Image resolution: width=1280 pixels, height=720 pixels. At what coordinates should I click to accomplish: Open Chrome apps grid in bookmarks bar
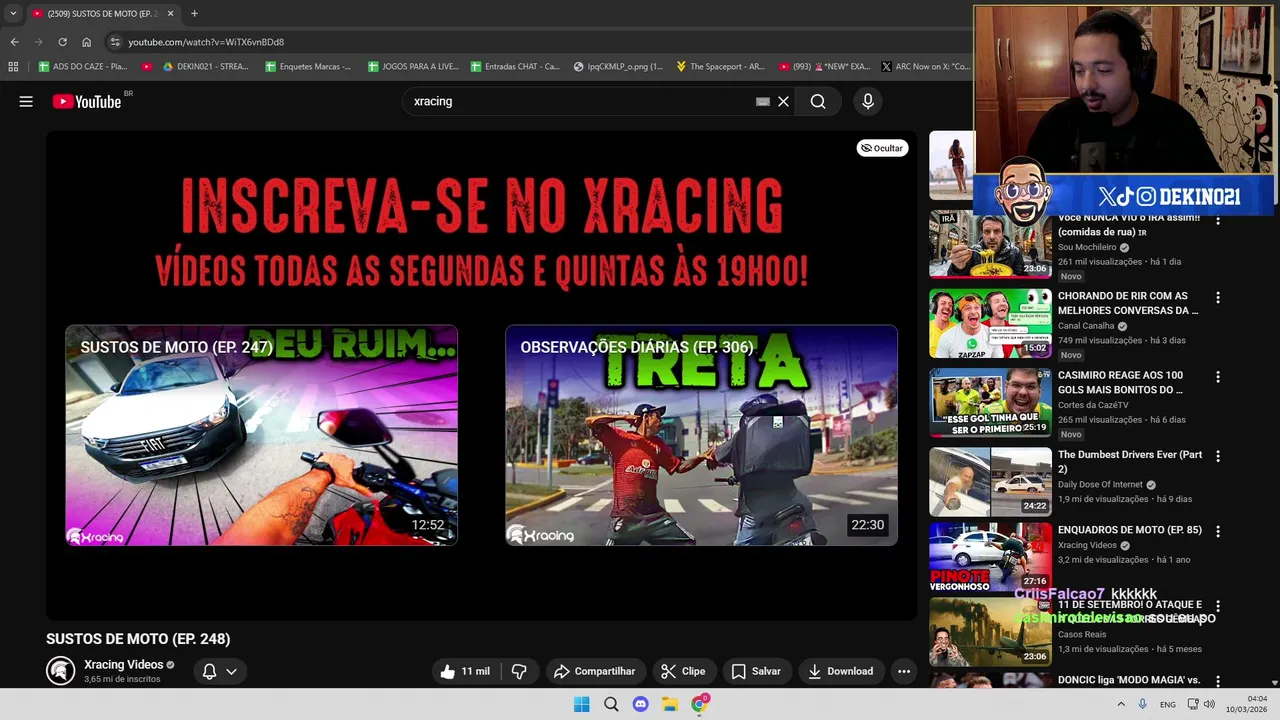[13, 67]
